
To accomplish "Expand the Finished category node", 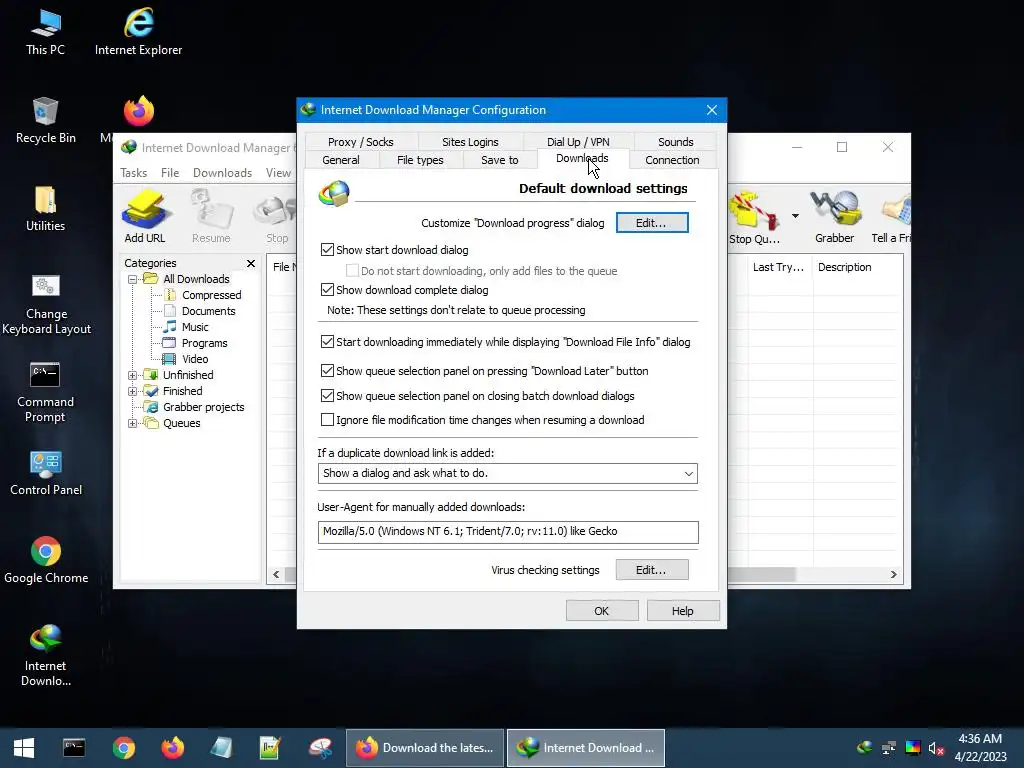I will click(133, 391).
